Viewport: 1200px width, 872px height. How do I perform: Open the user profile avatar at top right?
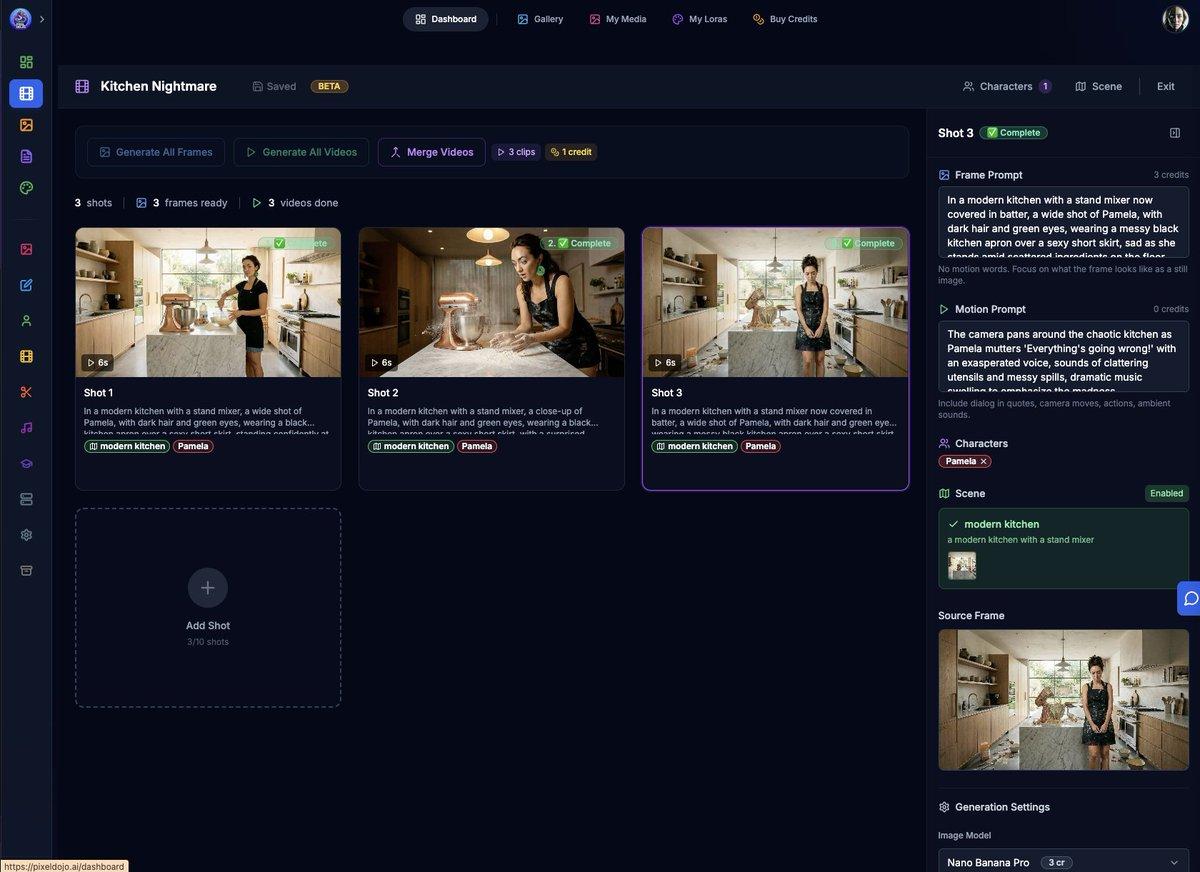point(1175,19)
